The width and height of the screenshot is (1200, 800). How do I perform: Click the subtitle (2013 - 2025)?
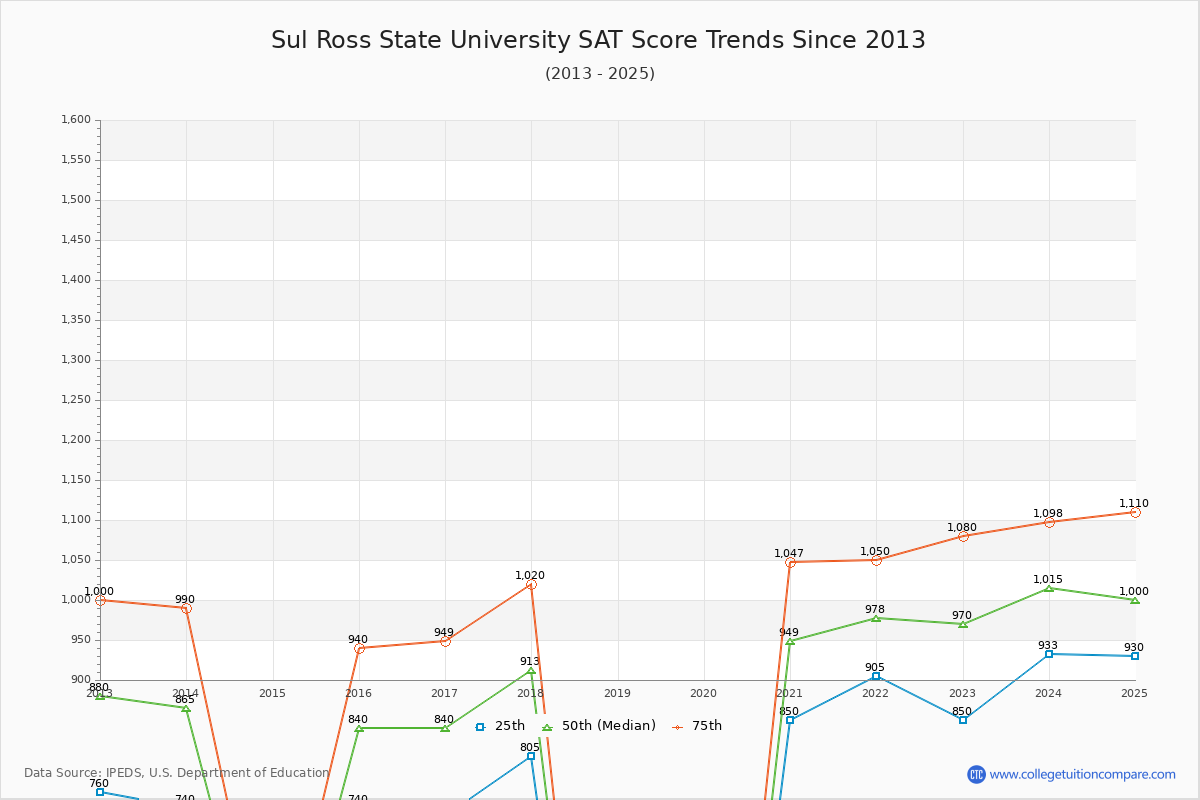point(600,74)
